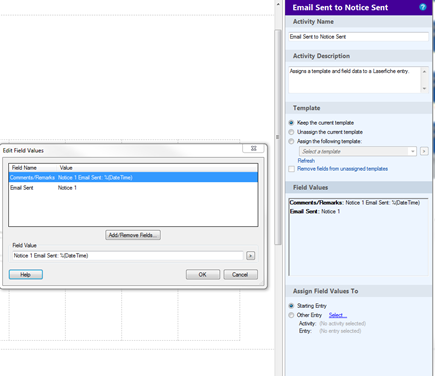The width and height of the screenshot is (435, 376).
Task: Open token menu beside Field Value box
Action: (x=250, y=256)
